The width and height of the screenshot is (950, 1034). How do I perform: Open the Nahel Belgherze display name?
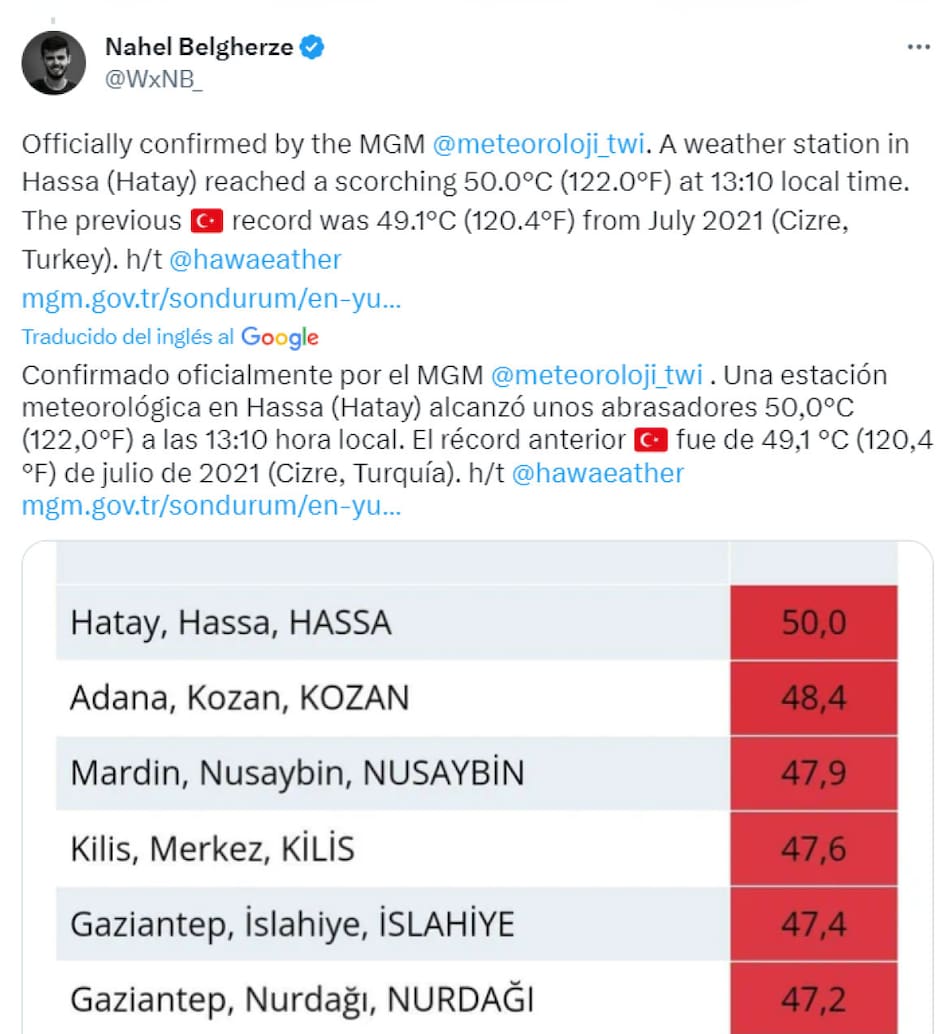coord(198,47)
